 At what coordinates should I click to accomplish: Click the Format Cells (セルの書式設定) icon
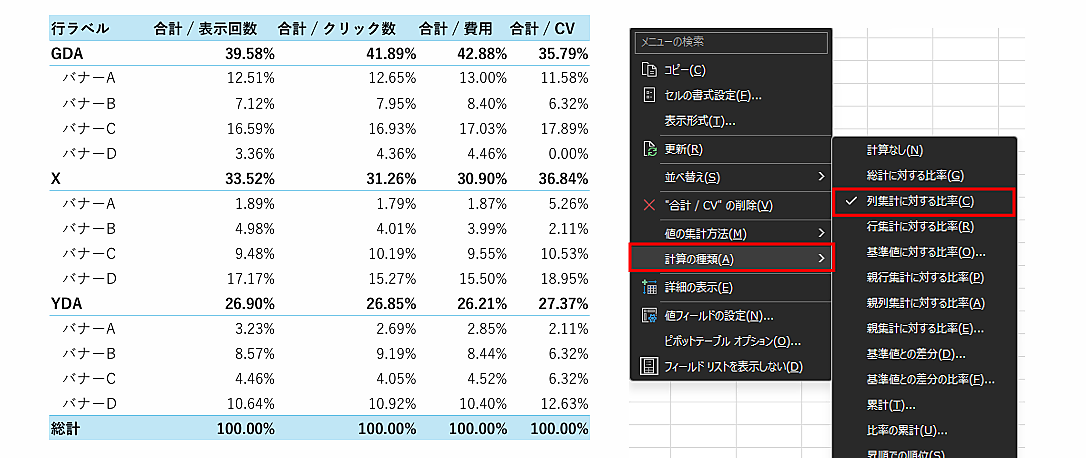[649, 95]
